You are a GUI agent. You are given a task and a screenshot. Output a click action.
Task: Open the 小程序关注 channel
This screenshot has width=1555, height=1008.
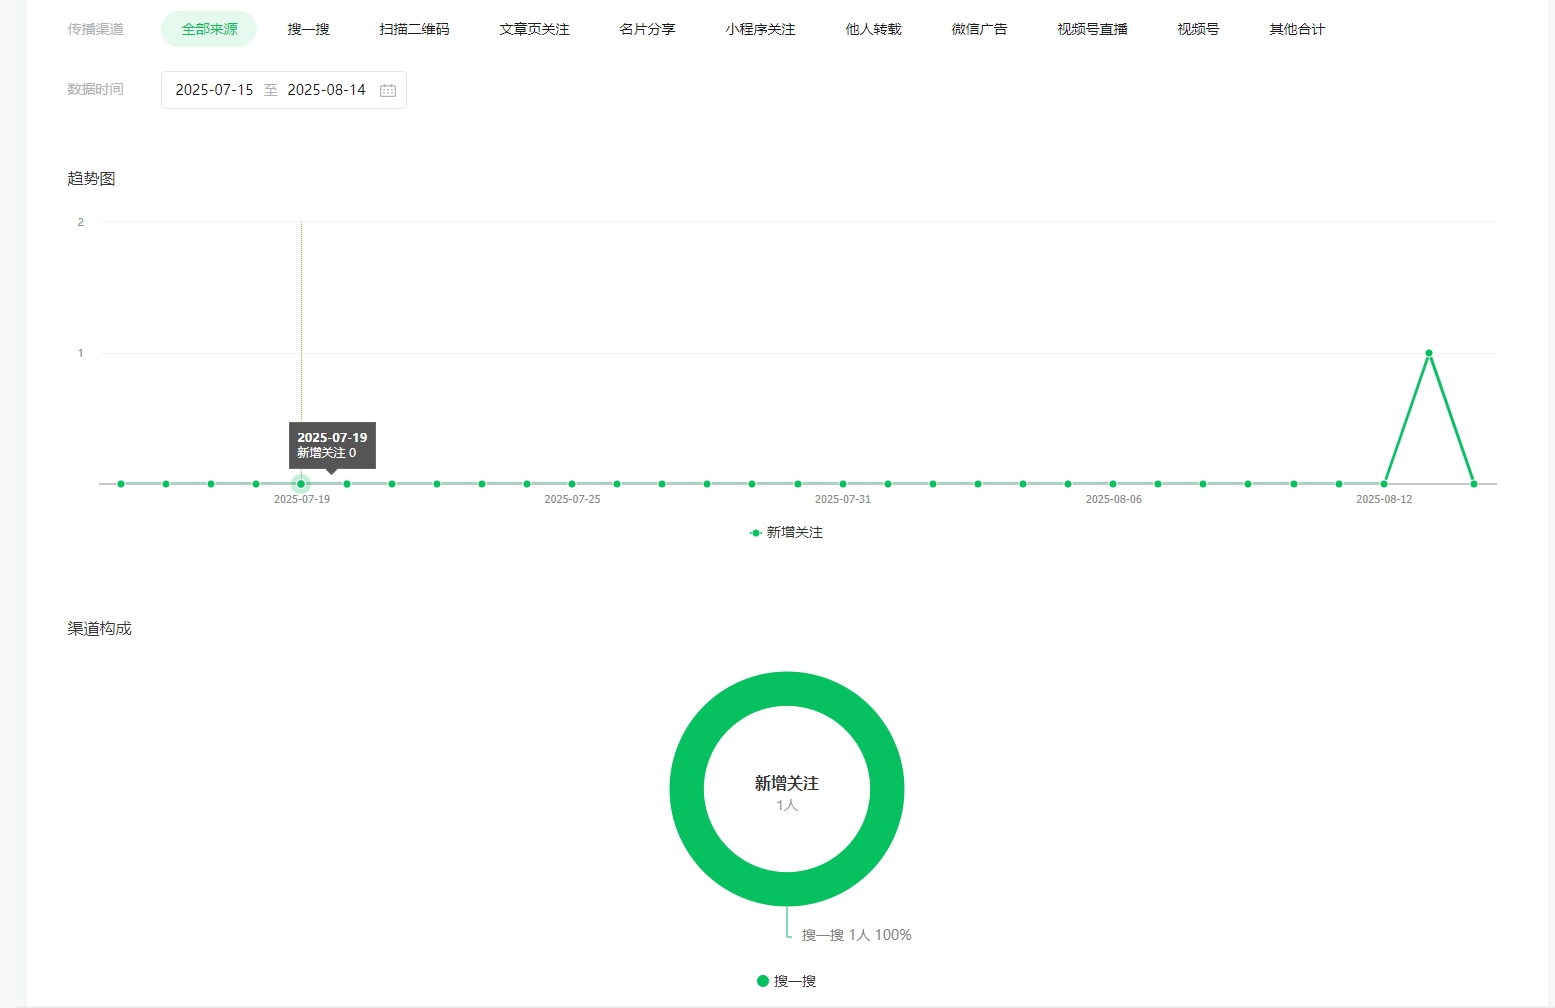click(760, 29)
